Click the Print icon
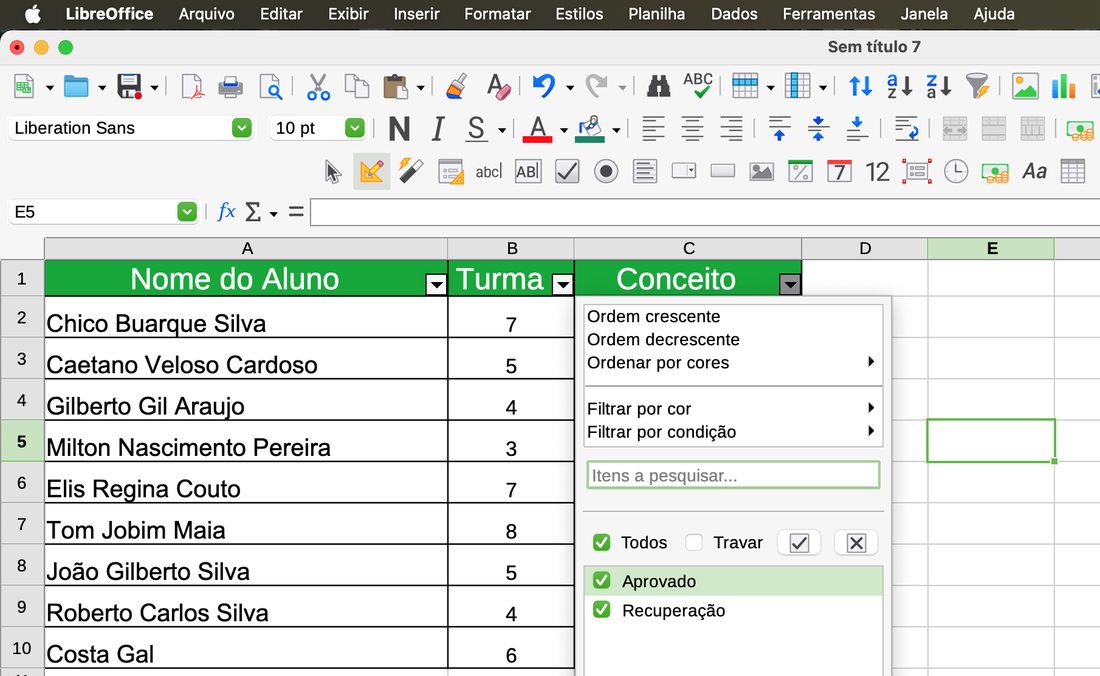Screen dimensions: 1100x676 pyautogui.click(x=230, y=87)
